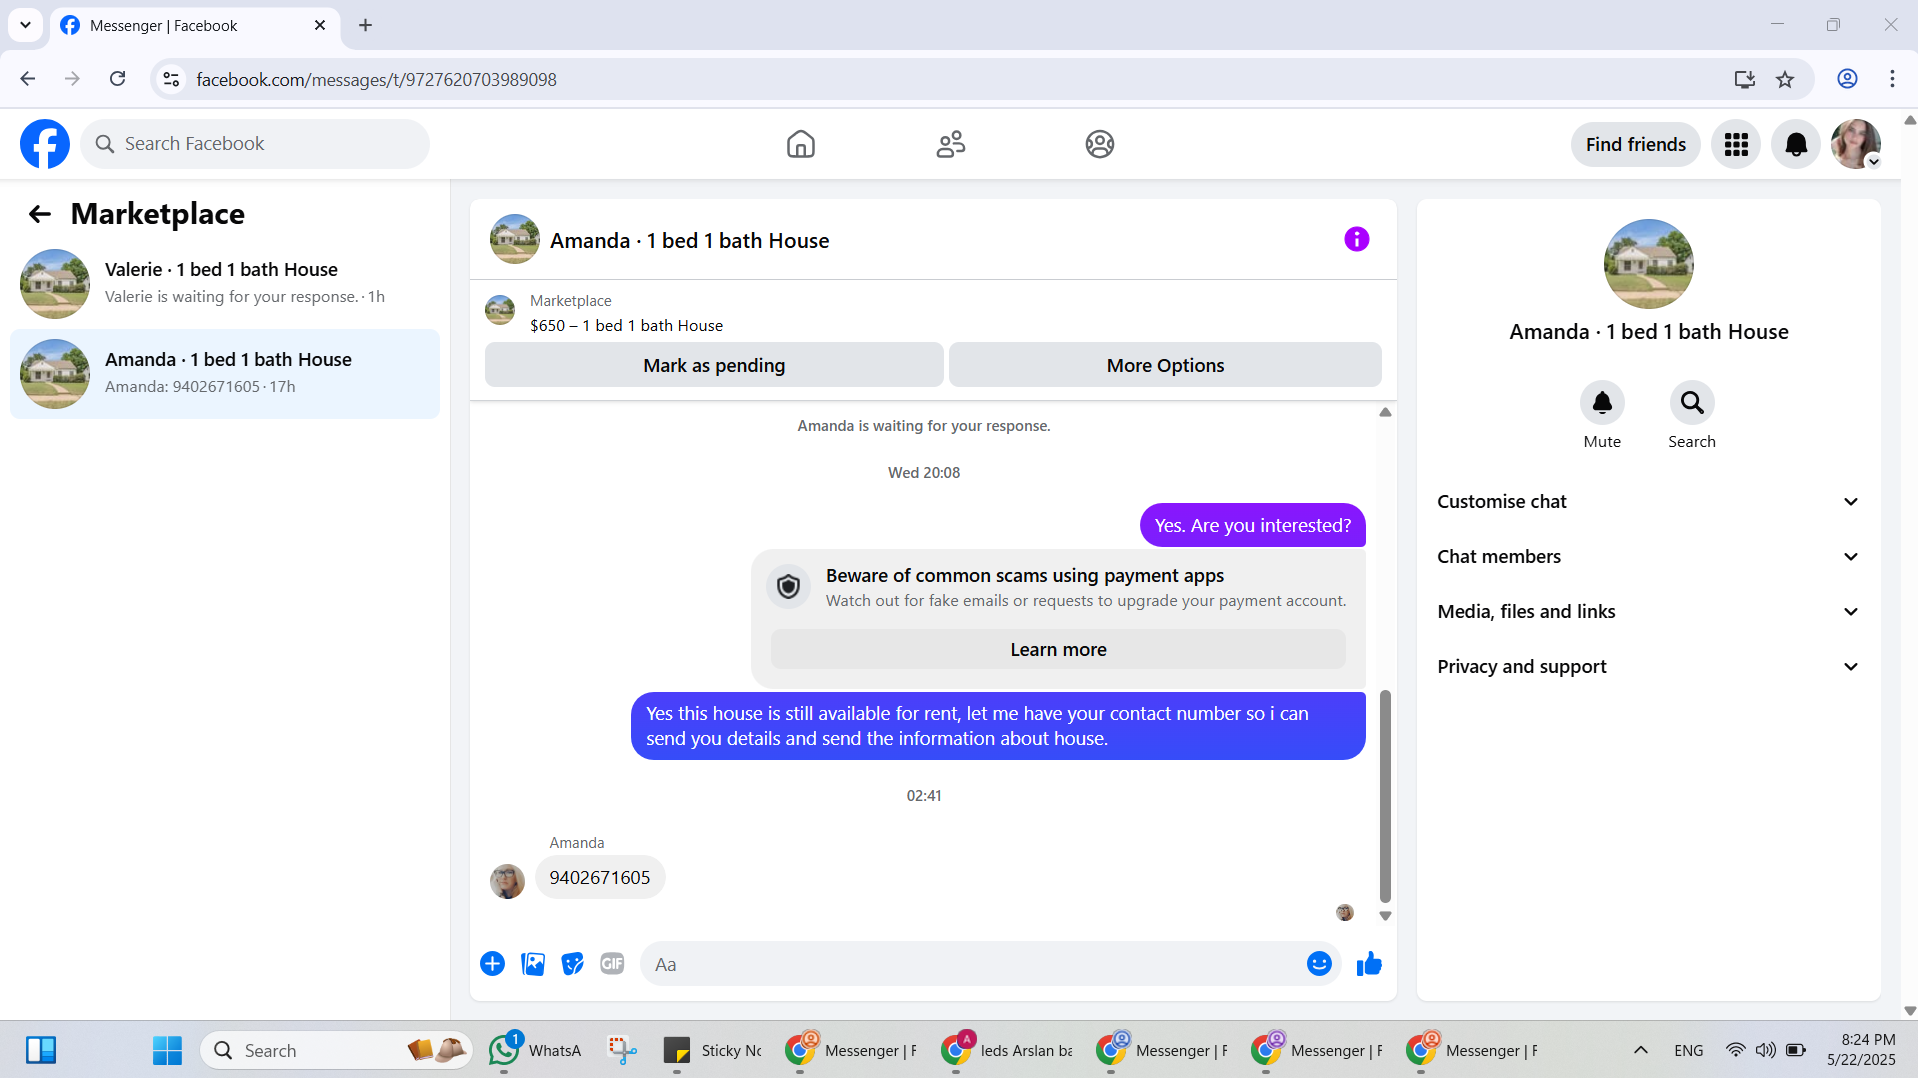Screen dimensions: 1918x1078
Task: Click the Marketplace back arrow
Action: tap(40, 214)
